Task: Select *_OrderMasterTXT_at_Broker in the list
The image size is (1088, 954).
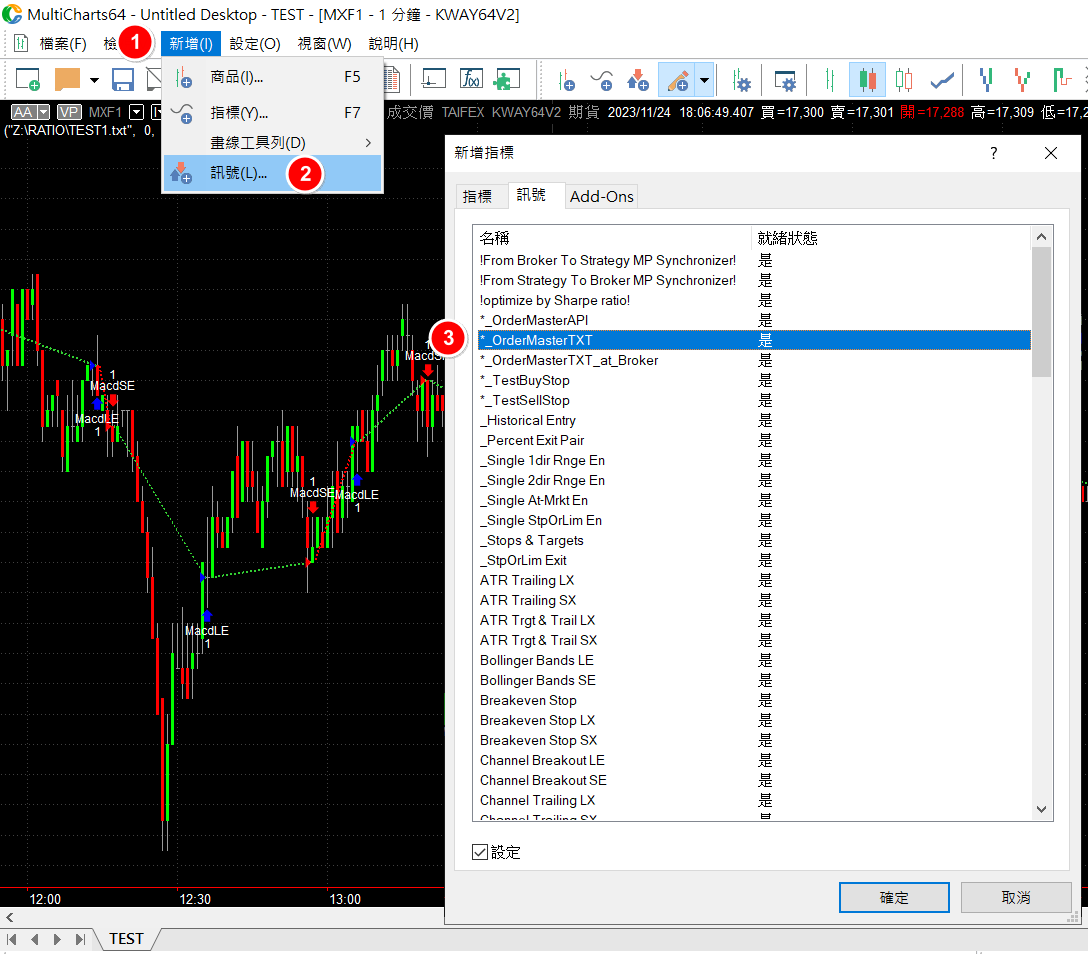Action: (754, 360)
